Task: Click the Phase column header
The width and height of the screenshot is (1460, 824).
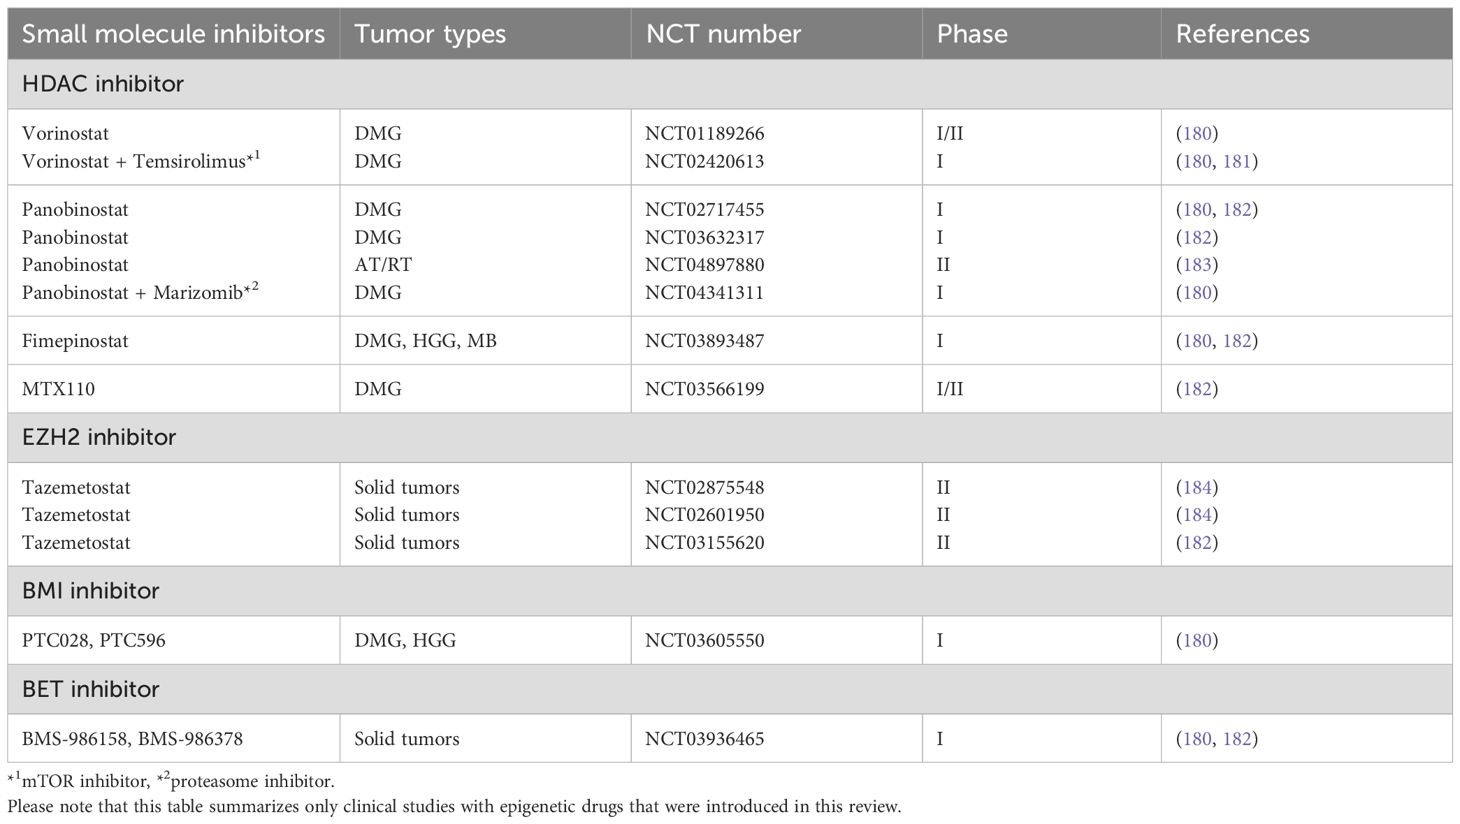Action: [x=971, y=34]
